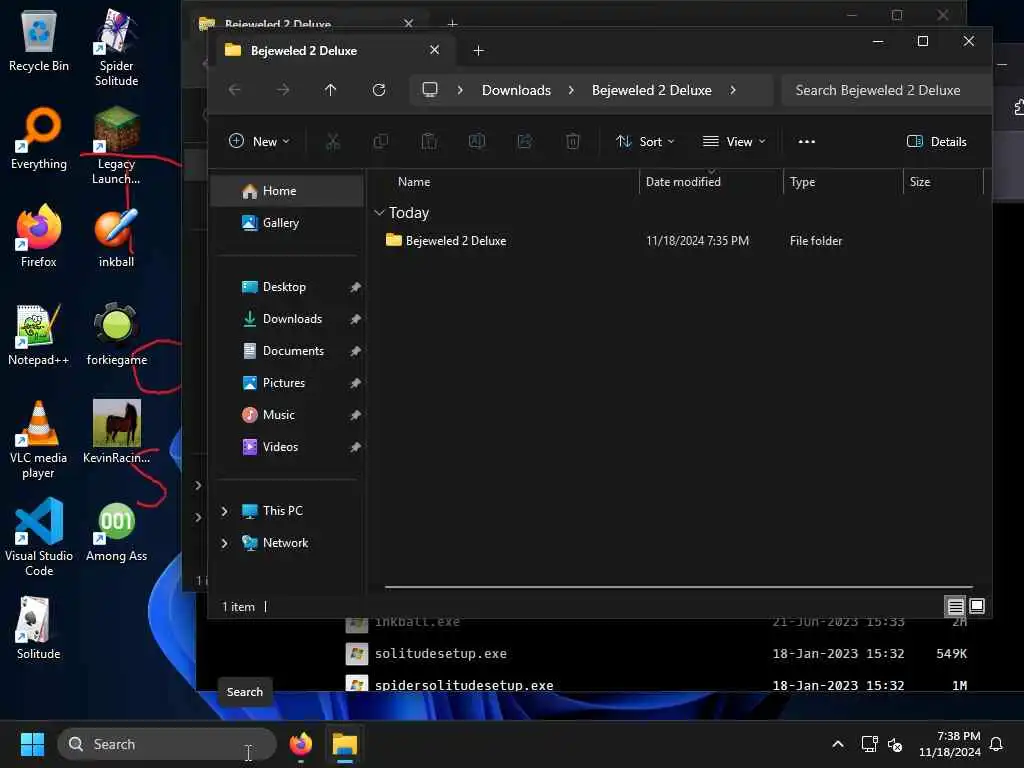Select forkiegame desktop icon
Screen dimensions: 1024x768
[116, 335]
